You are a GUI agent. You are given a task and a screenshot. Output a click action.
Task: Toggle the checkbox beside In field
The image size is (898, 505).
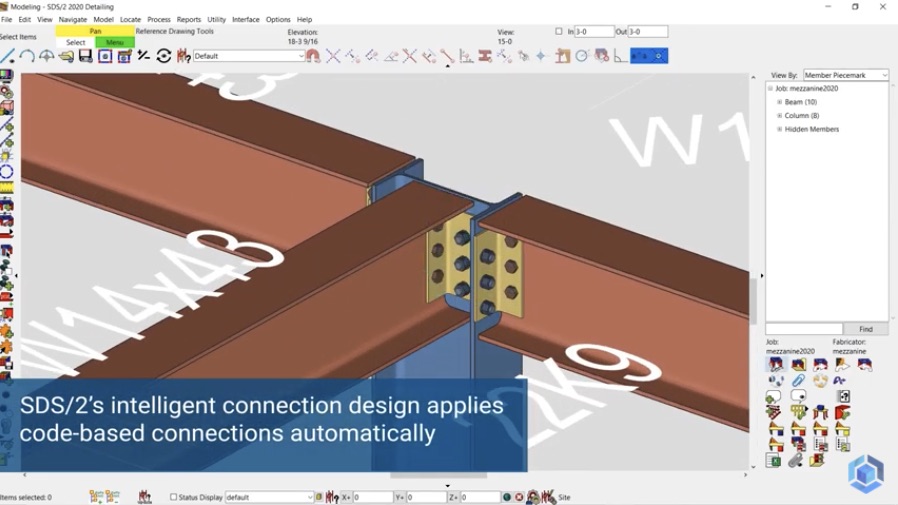[x=559, y=31]
